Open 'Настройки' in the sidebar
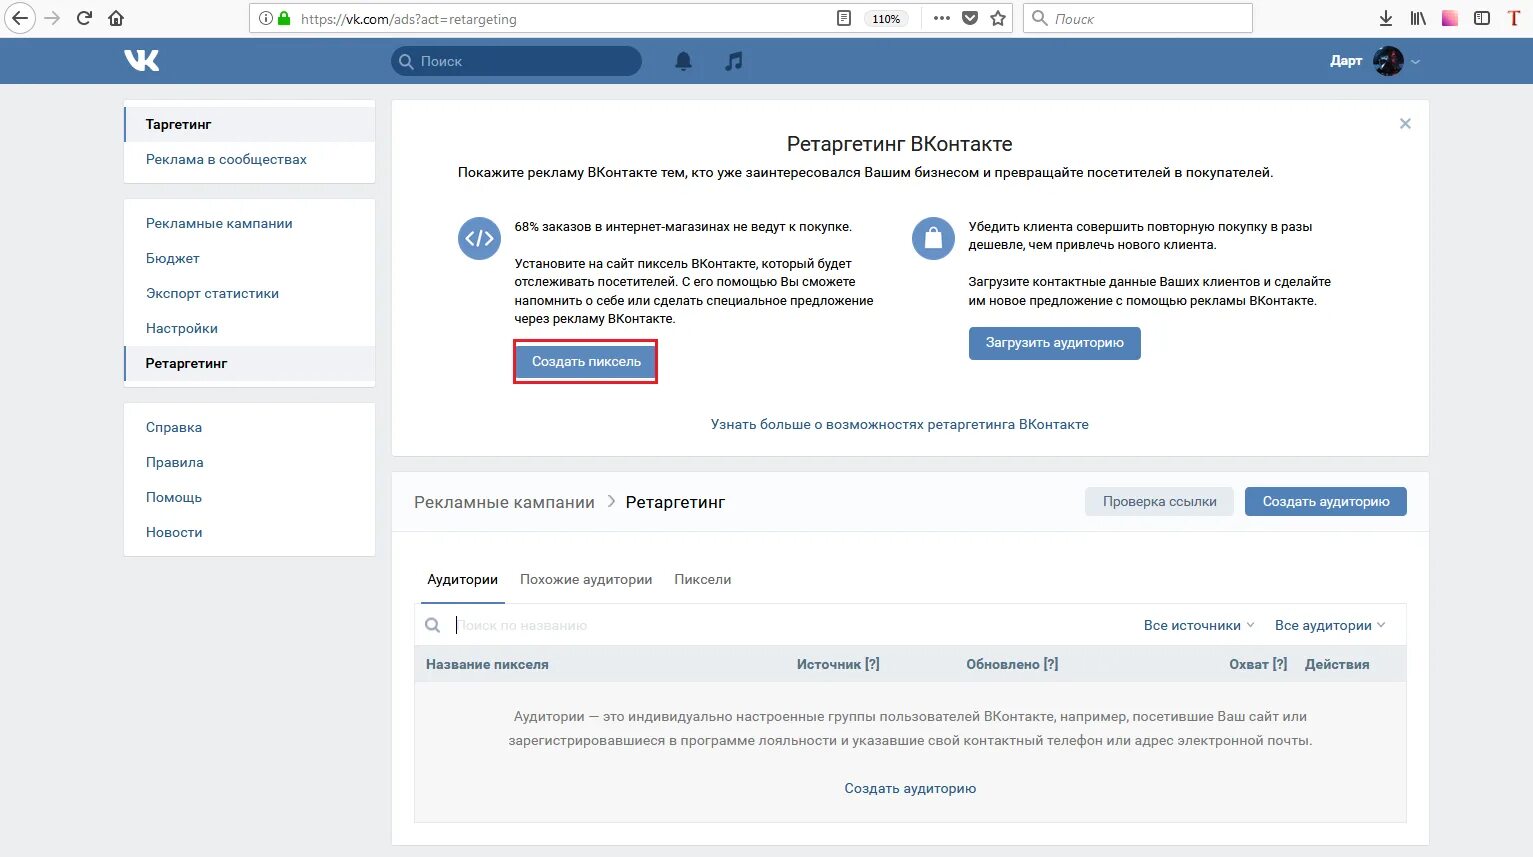 pyautogui.click(x=249, y=328)
